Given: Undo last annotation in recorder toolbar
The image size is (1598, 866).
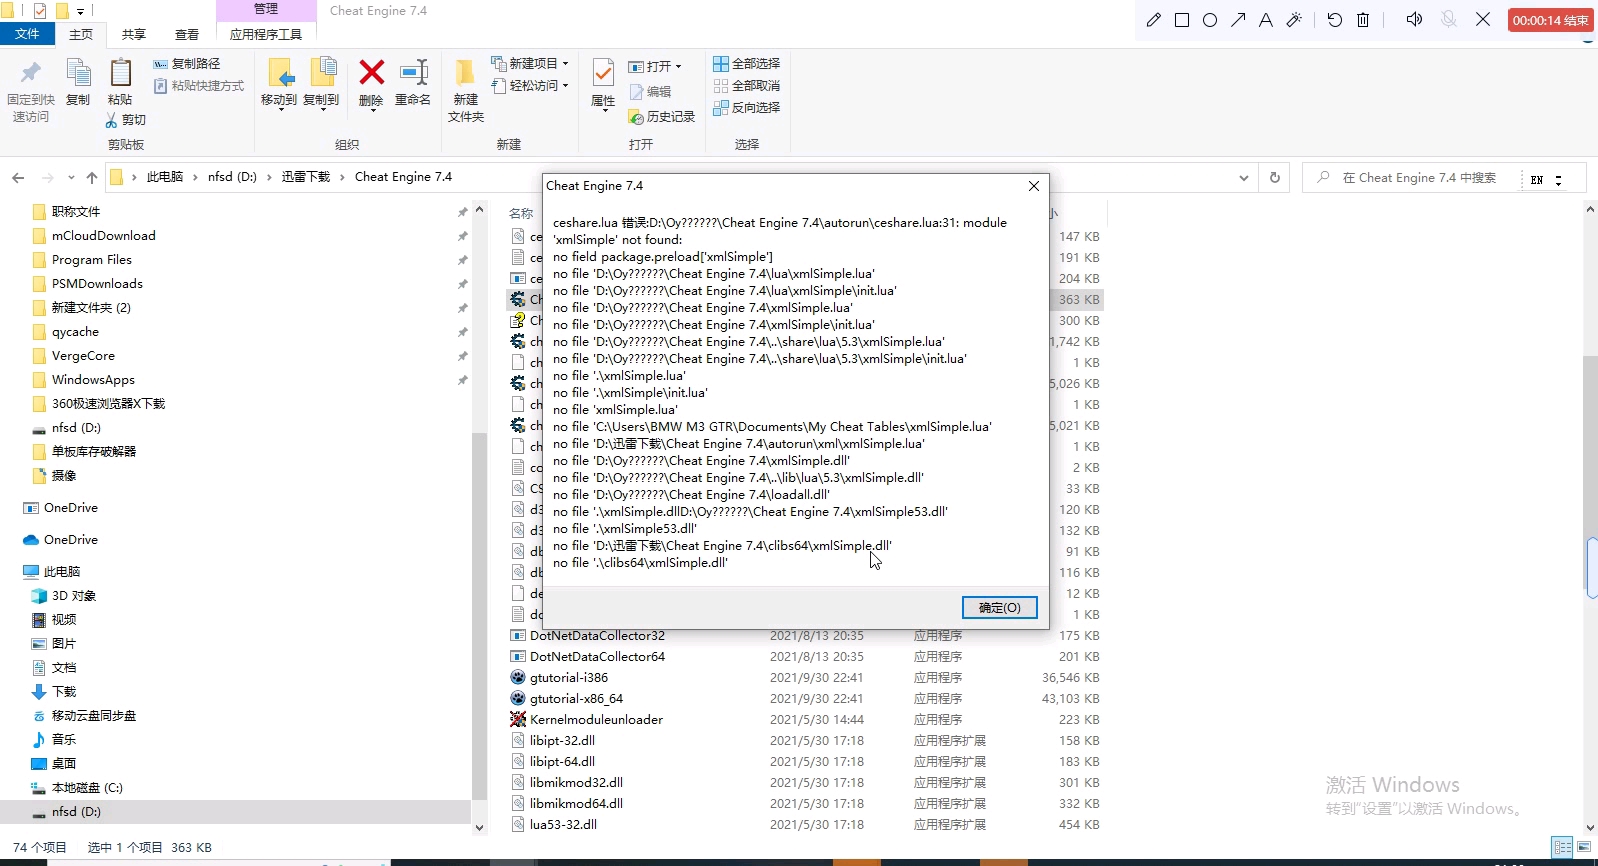Looking at the screenshot, I should tap(1335, 20).
